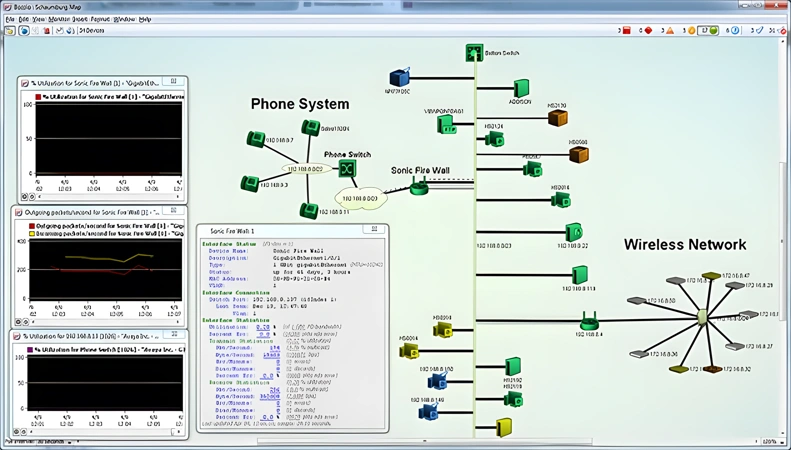Screen dimensions: 791x450
Task: Select the blue cube device icon
Action: click(x=400, y=77)
